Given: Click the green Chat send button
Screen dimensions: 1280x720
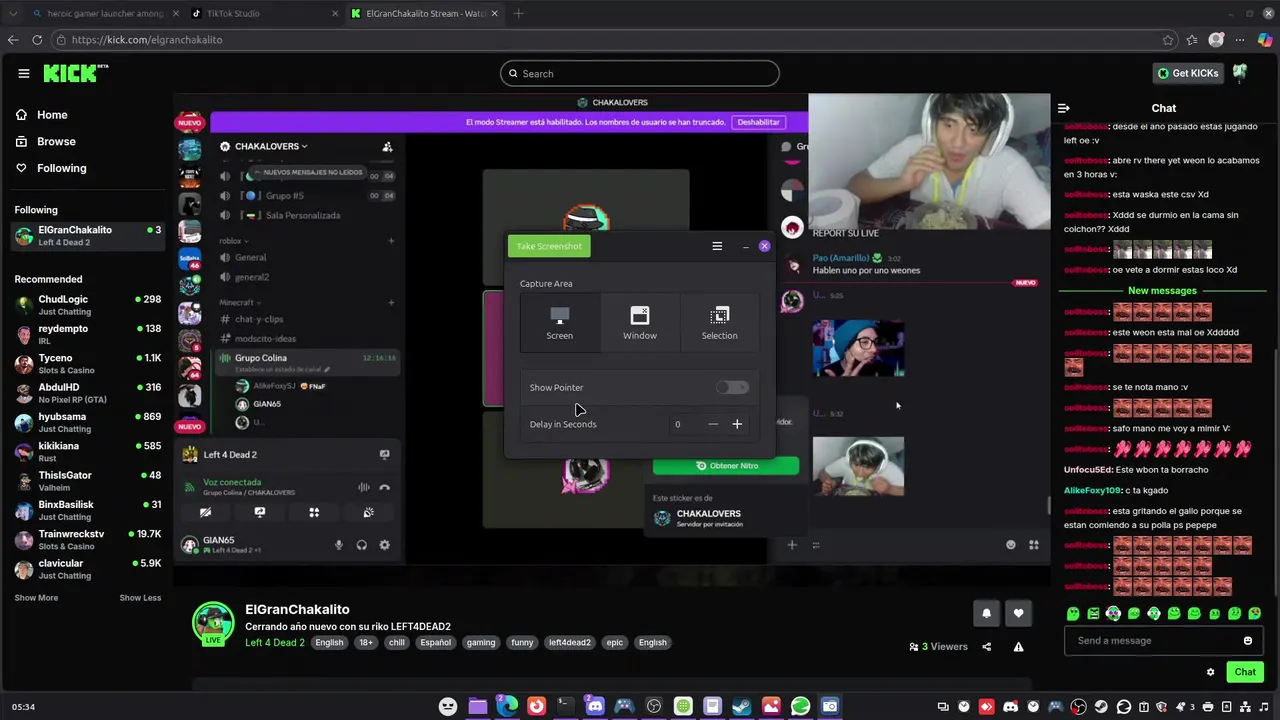Looking at the screenshot, I should (1245, 672).
